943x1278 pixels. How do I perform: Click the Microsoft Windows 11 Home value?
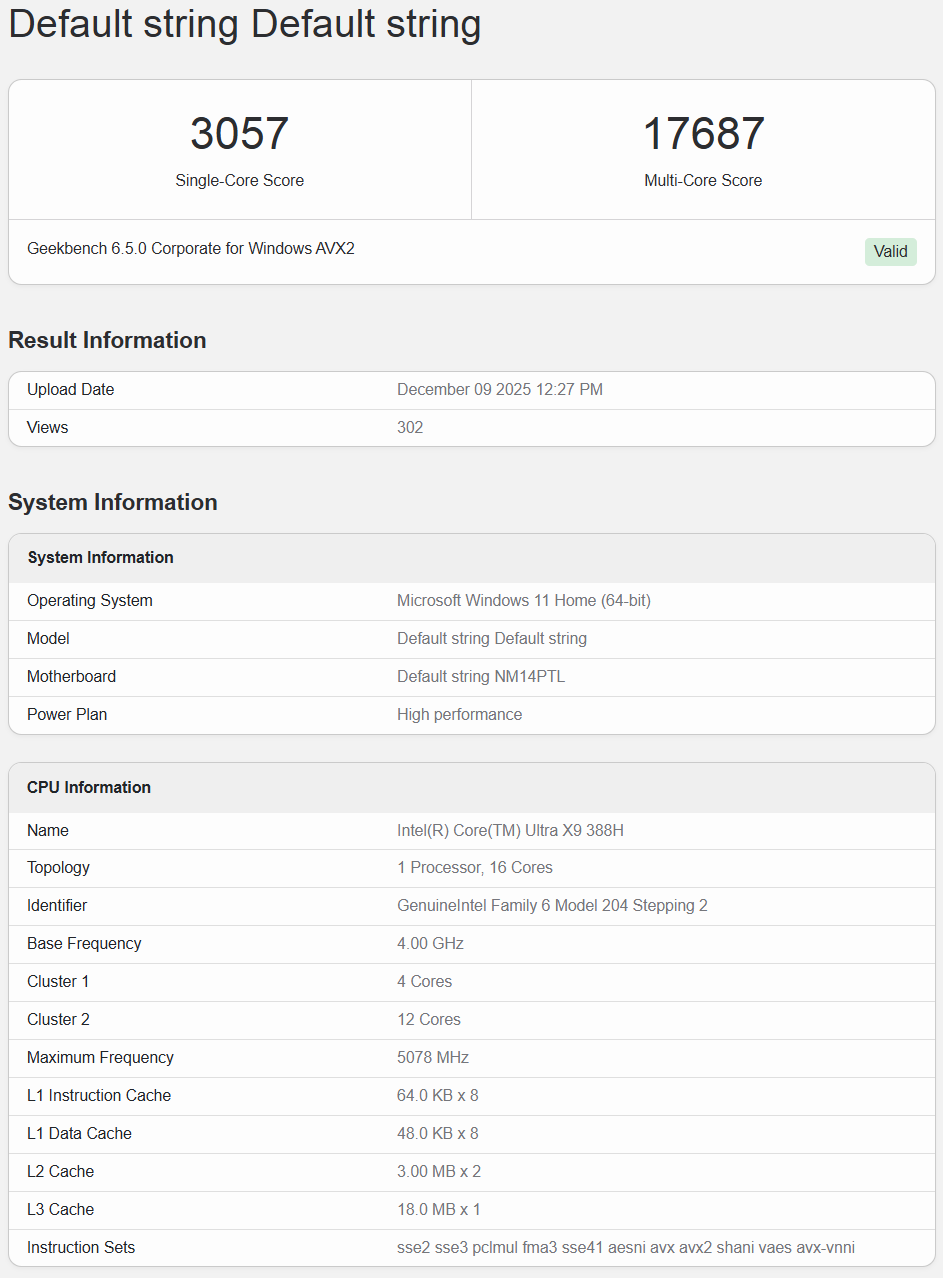(523, 601)
